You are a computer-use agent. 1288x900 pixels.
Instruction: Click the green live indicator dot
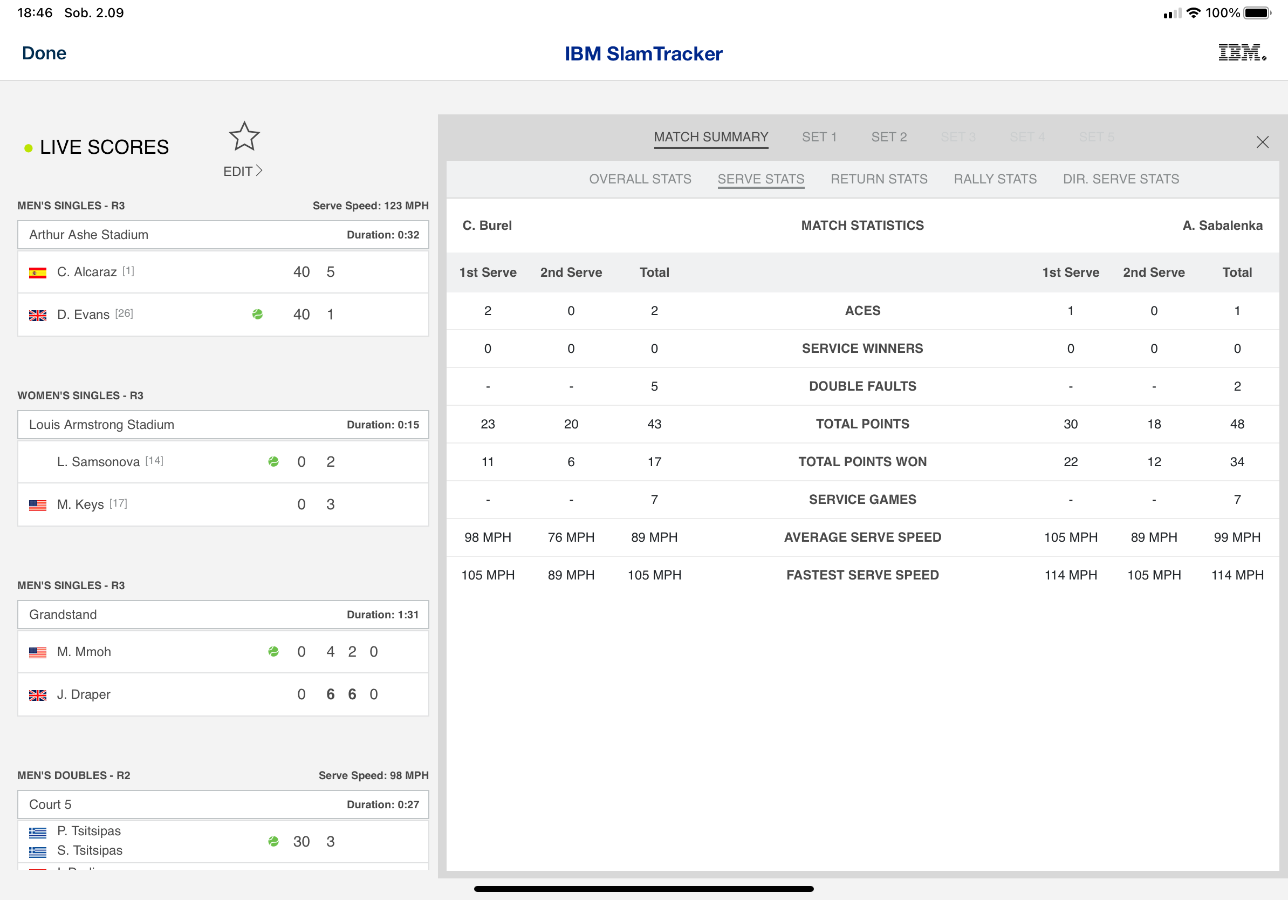tap(29, 148)
